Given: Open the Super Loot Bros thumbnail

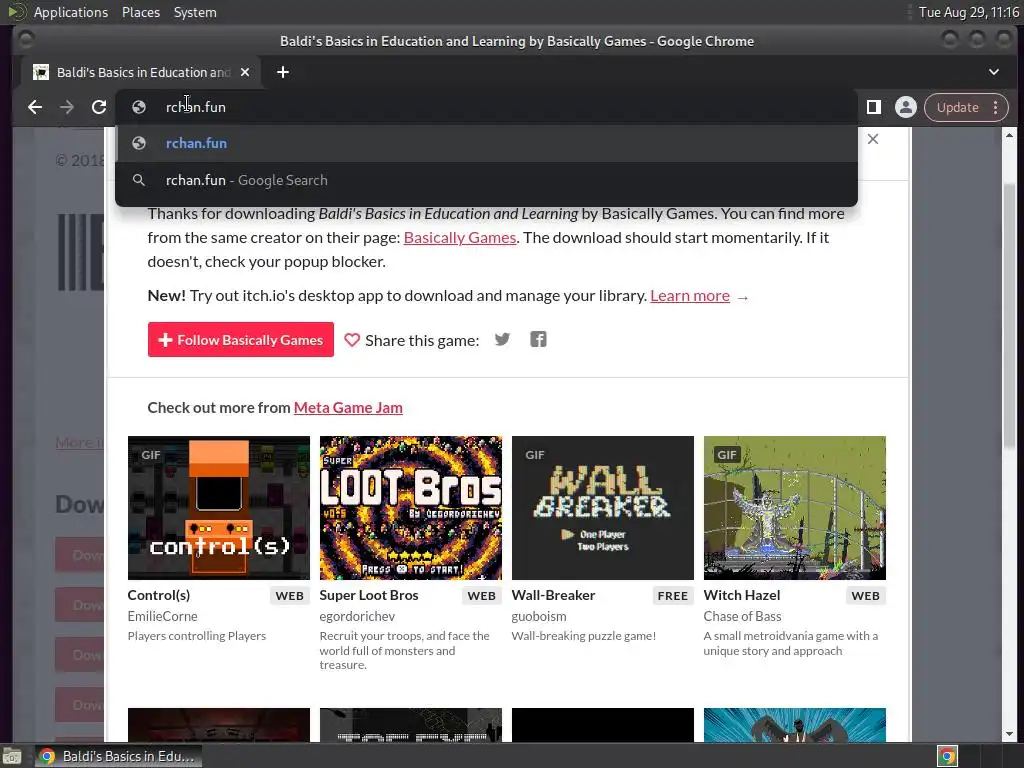Looking at the screenshot, I should tap(411, 507).
